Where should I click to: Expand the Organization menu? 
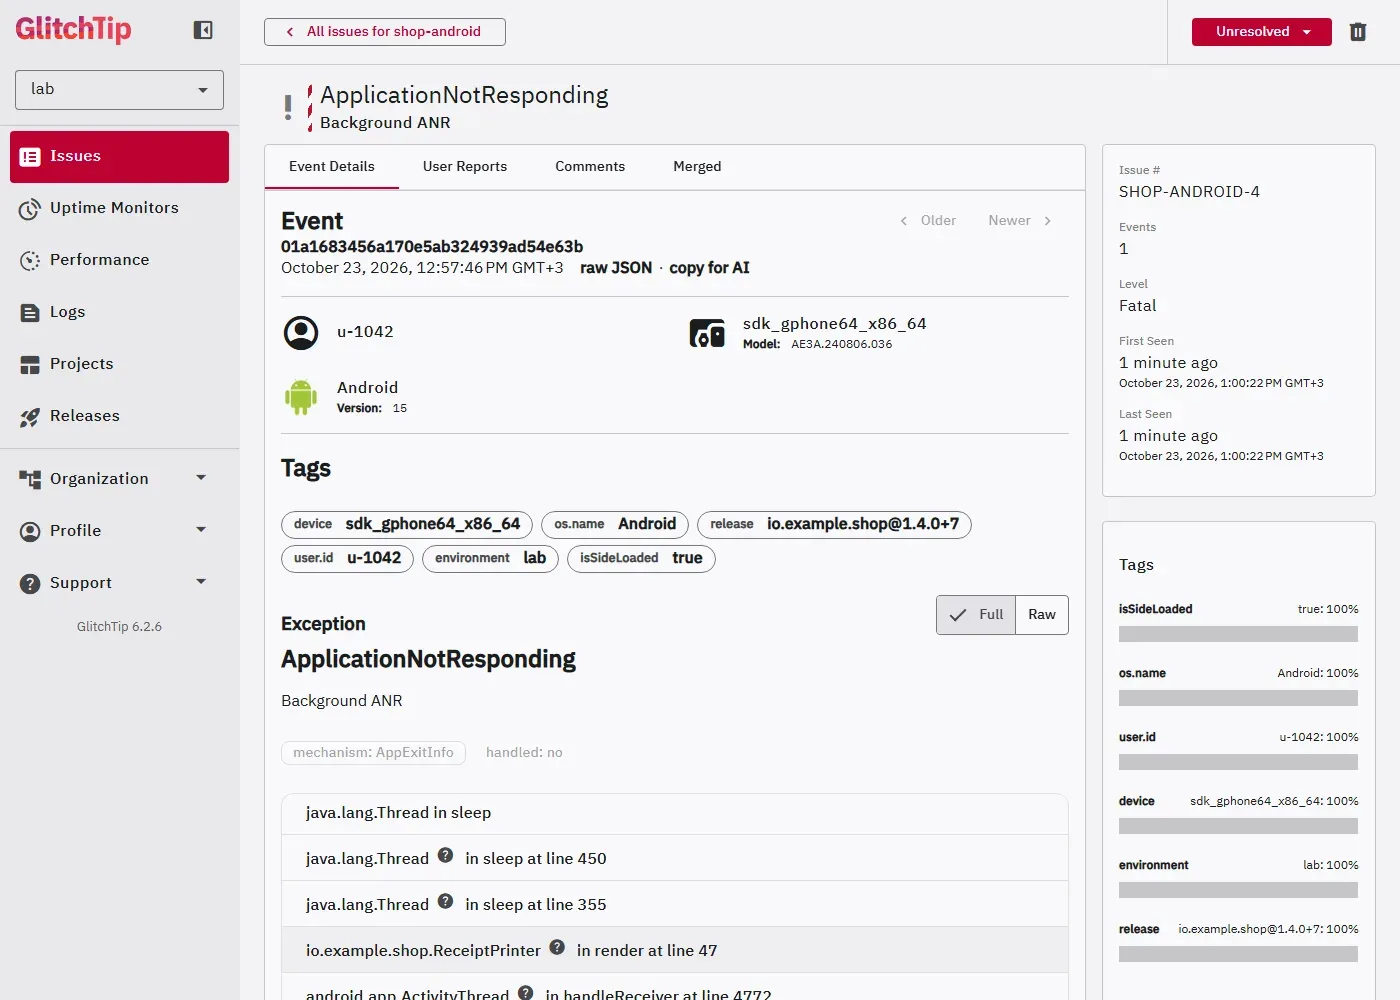119,479
